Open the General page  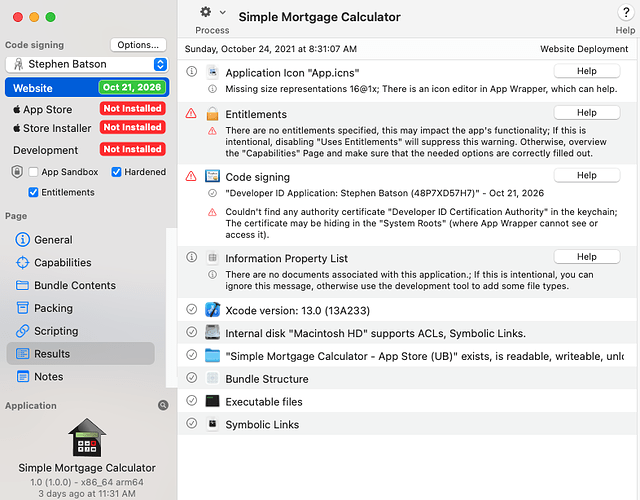tap(81, 240)
